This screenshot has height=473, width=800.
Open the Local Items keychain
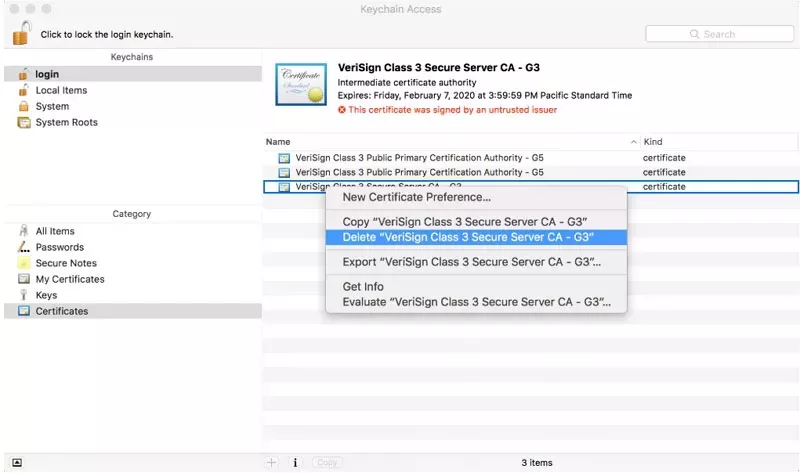click(61, 90)
